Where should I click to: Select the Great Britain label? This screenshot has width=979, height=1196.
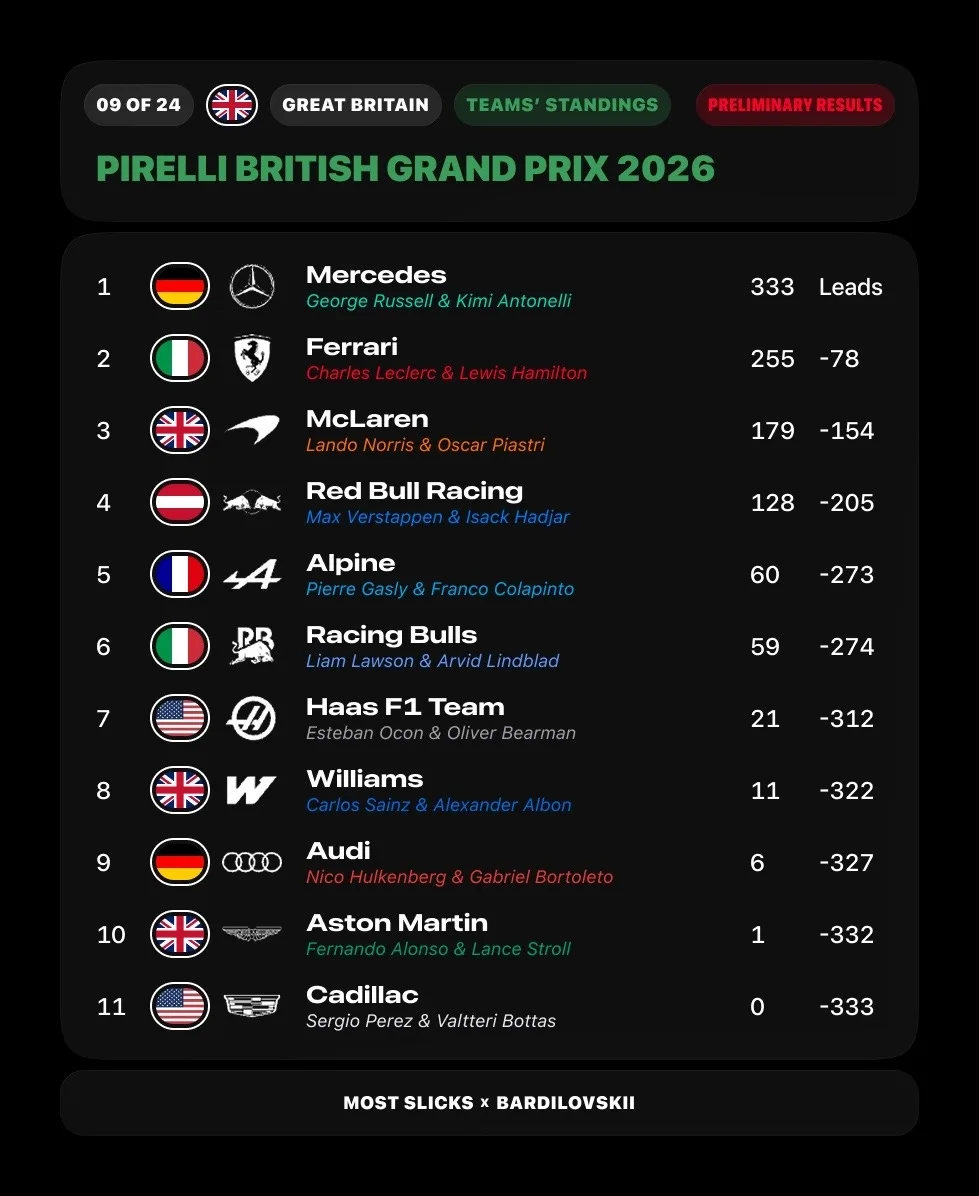click(x=355, y=105)
